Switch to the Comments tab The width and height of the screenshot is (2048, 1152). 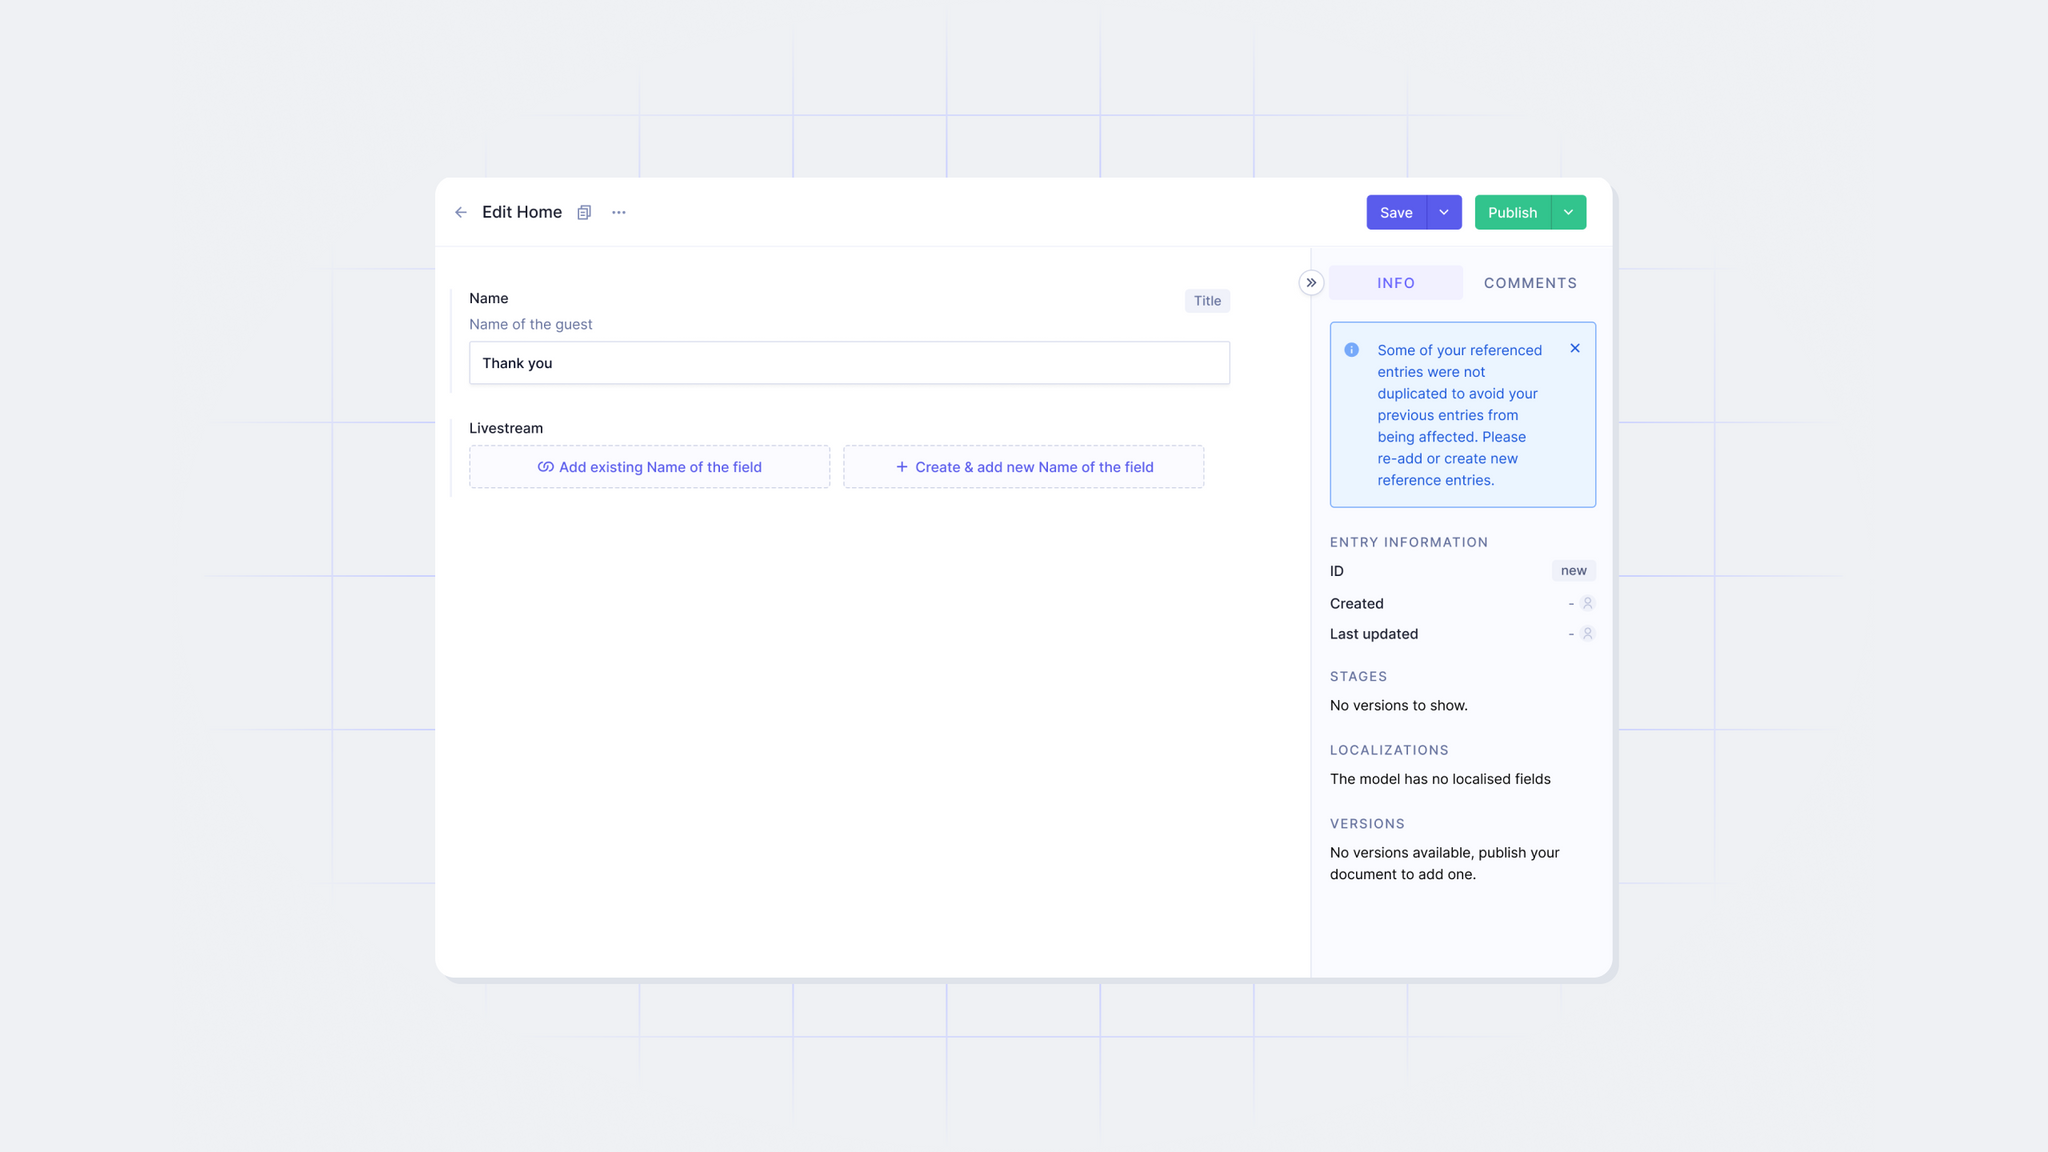(1530, 283)
